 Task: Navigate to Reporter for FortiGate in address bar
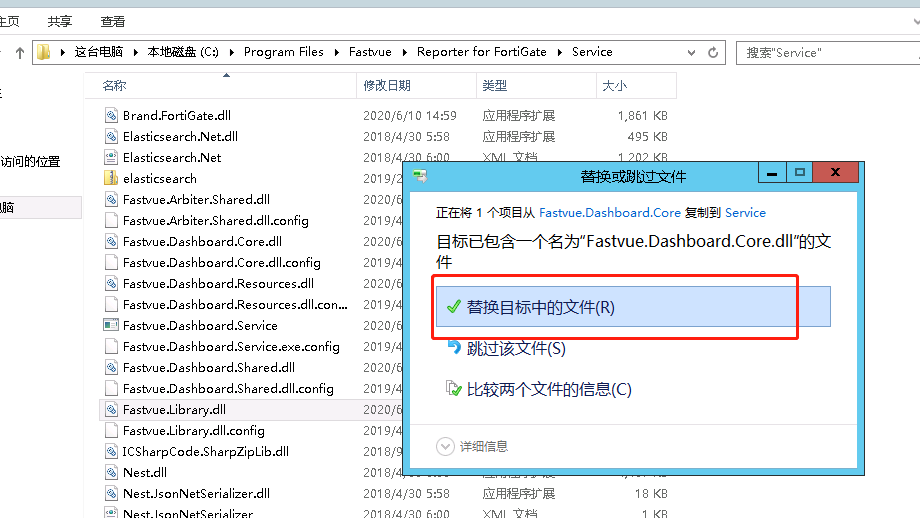481,52
